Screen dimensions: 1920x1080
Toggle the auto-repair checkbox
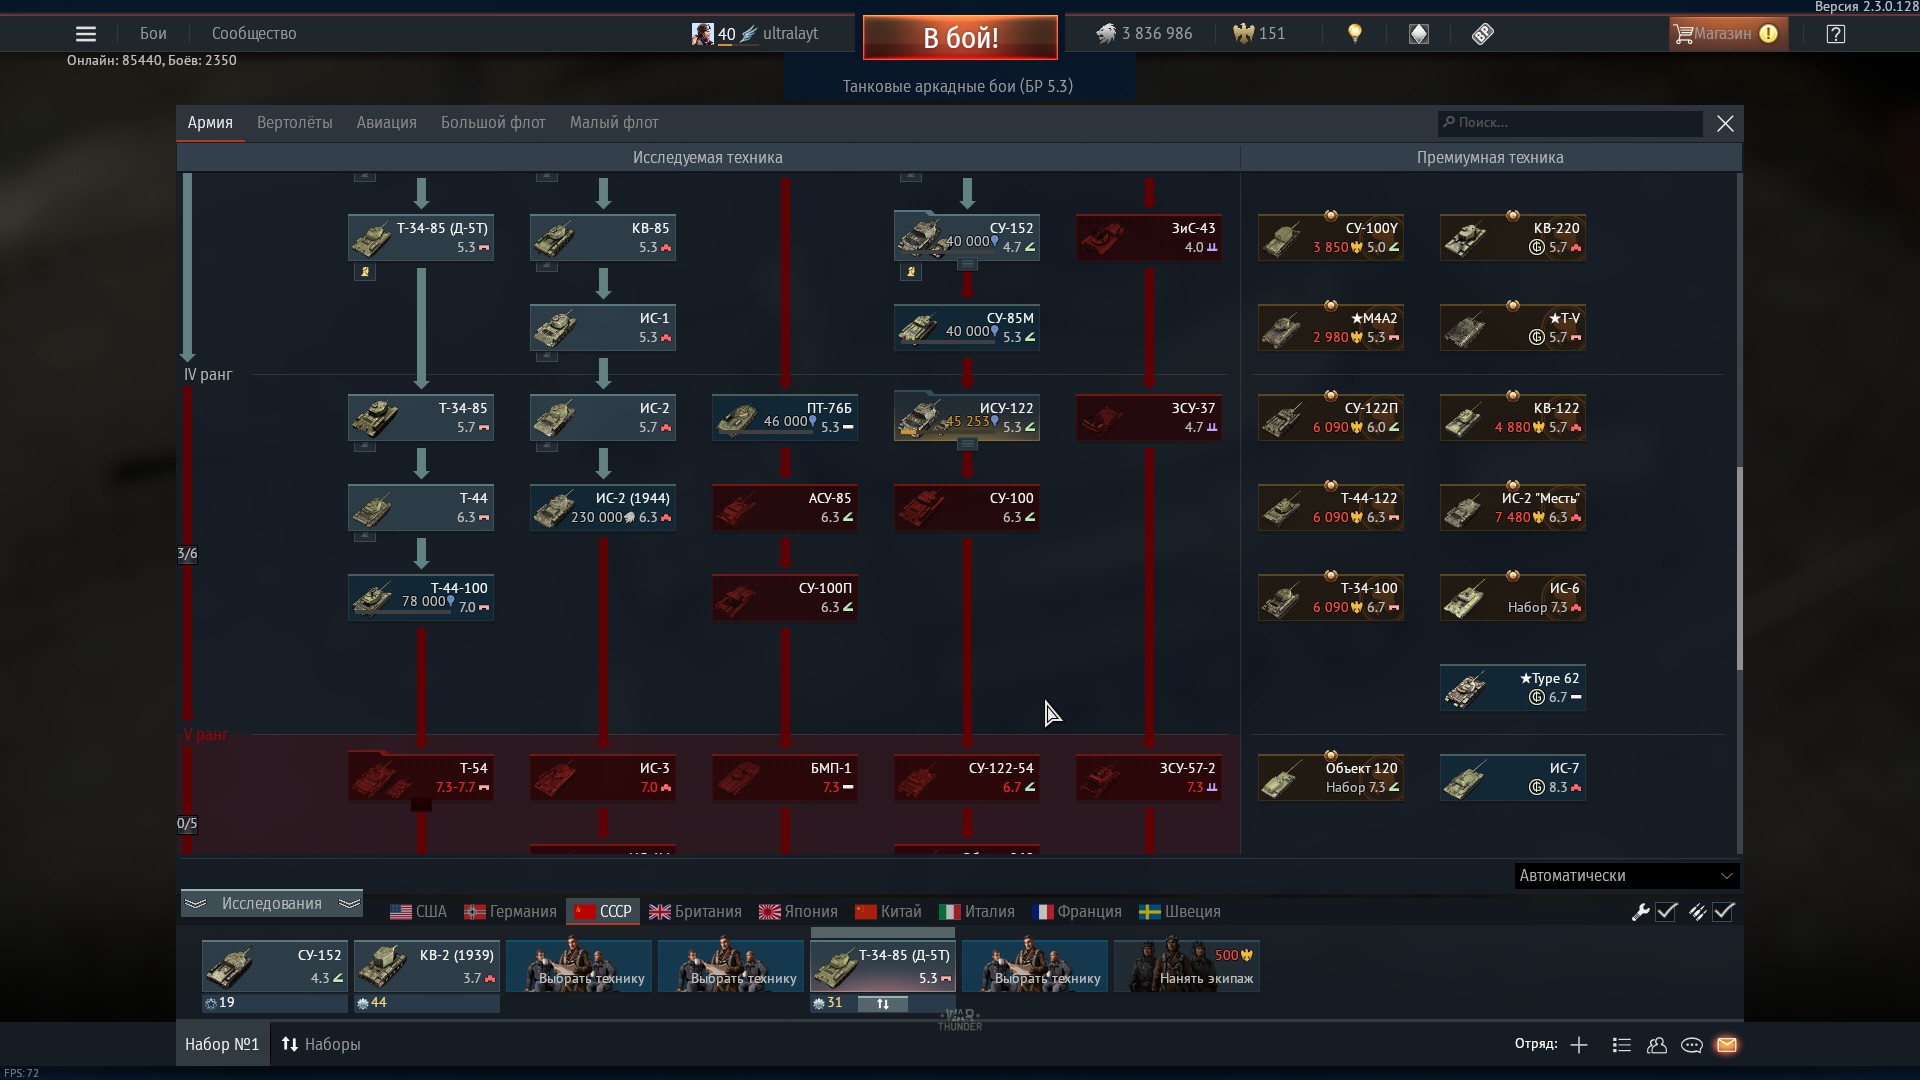[x=1666, y=912]
